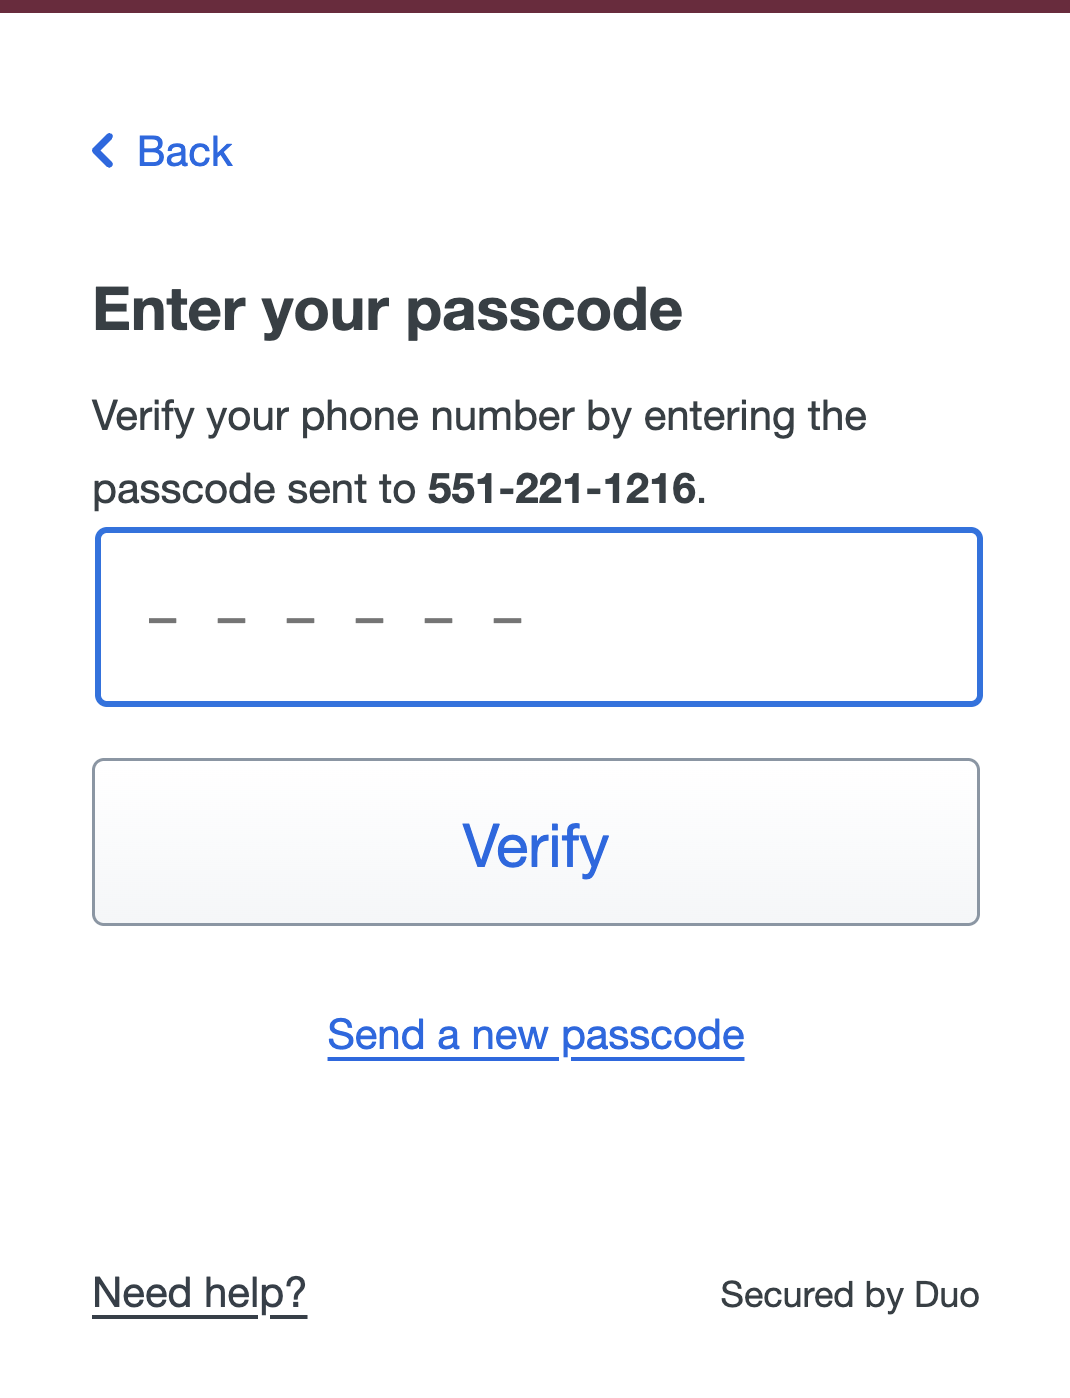Click the Enter your passcode heading
The width and height of the screenshot is (1070, 1398).
[x=388, y=310]
